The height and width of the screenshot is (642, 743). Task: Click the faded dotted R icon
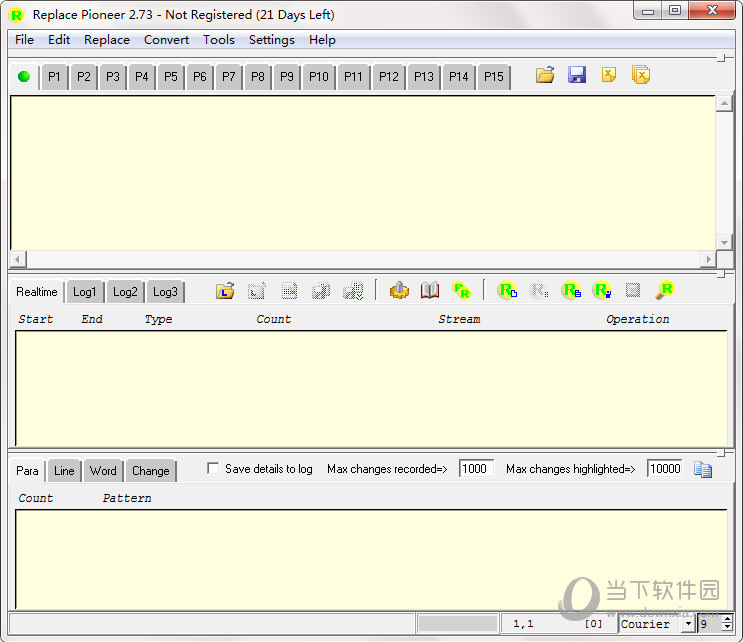pyautogui.click(x=539, y=290)
